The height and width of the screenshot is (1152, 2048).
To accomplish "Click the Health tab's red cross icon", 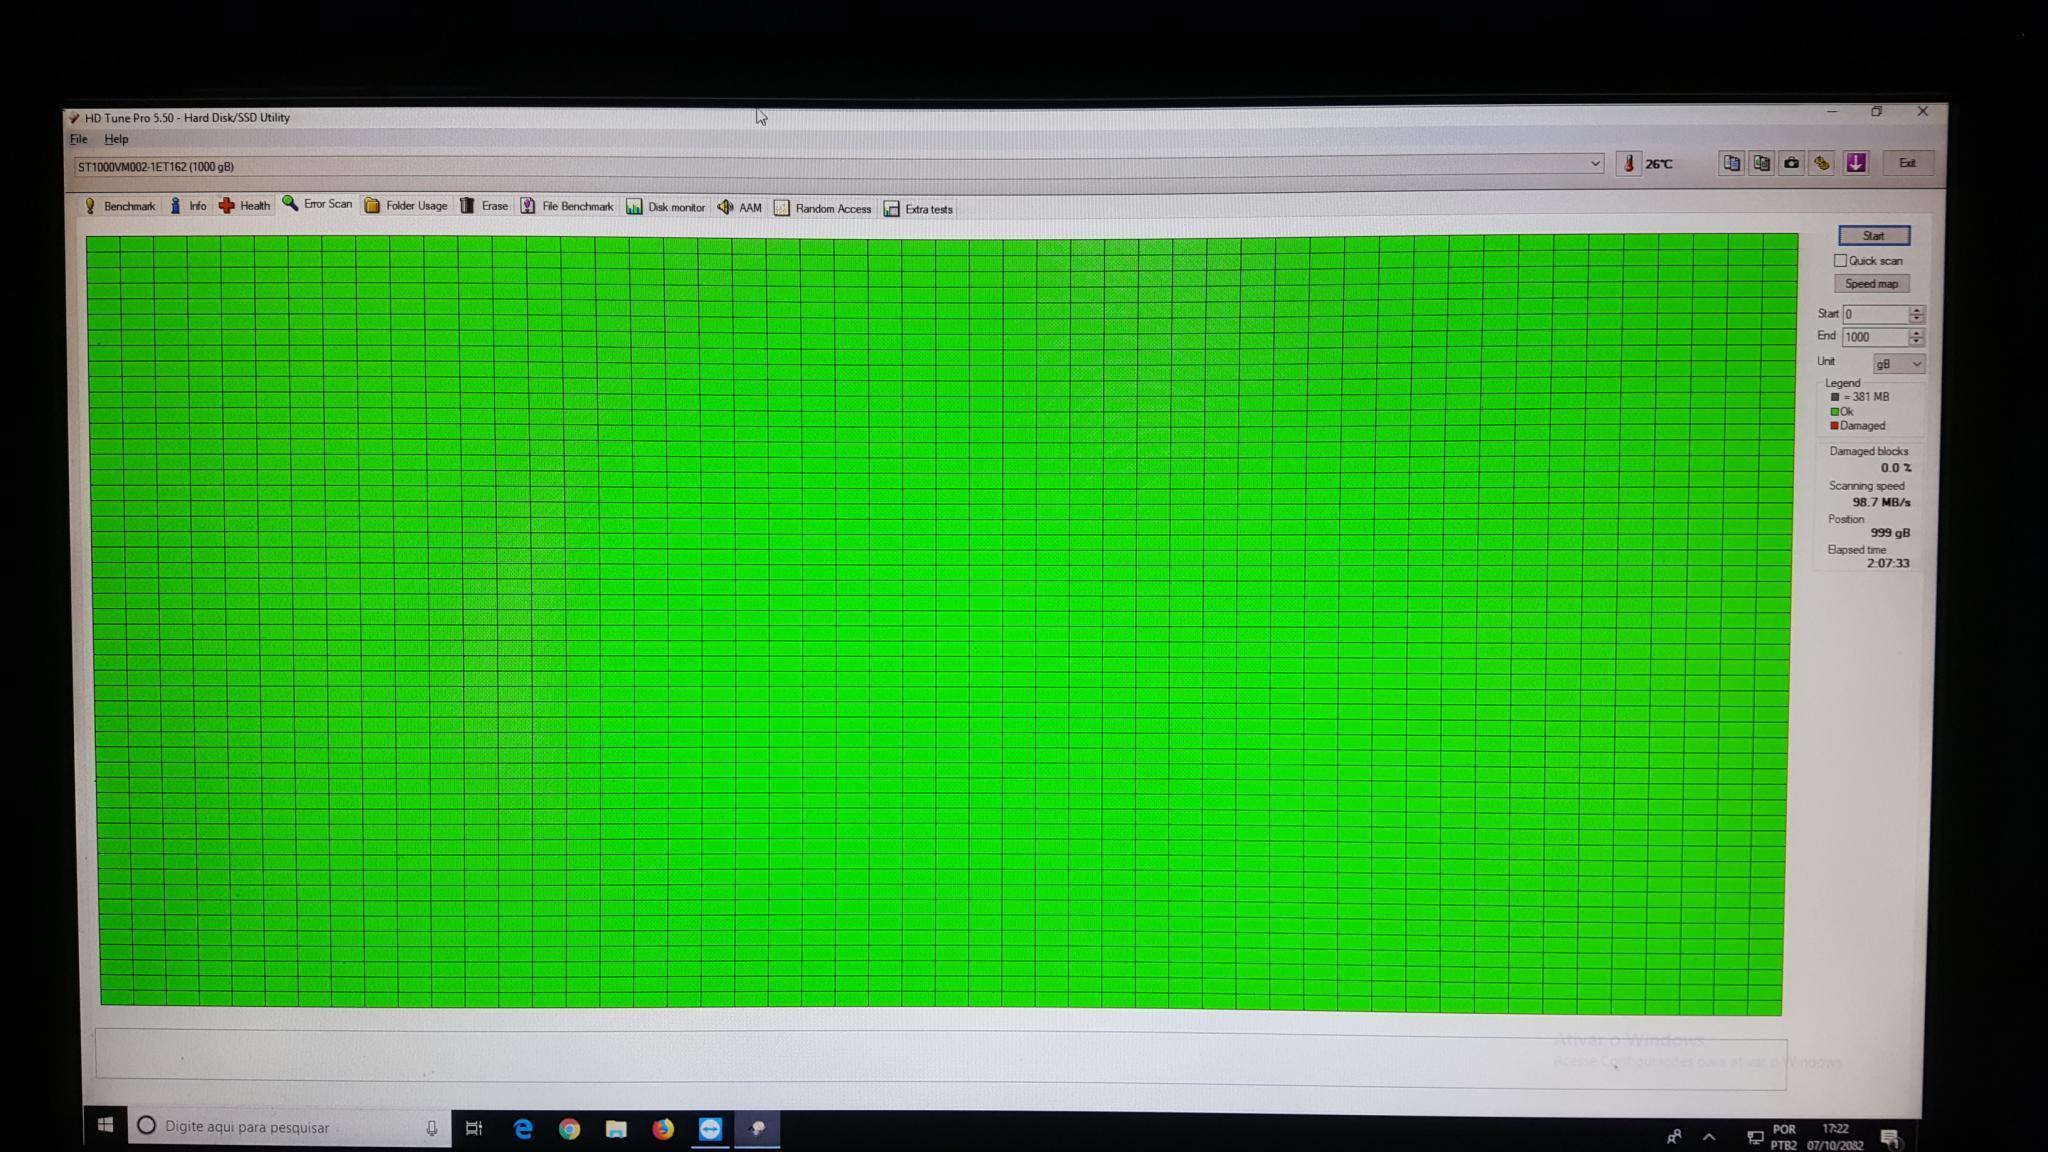I will click(x=227, y=205).
